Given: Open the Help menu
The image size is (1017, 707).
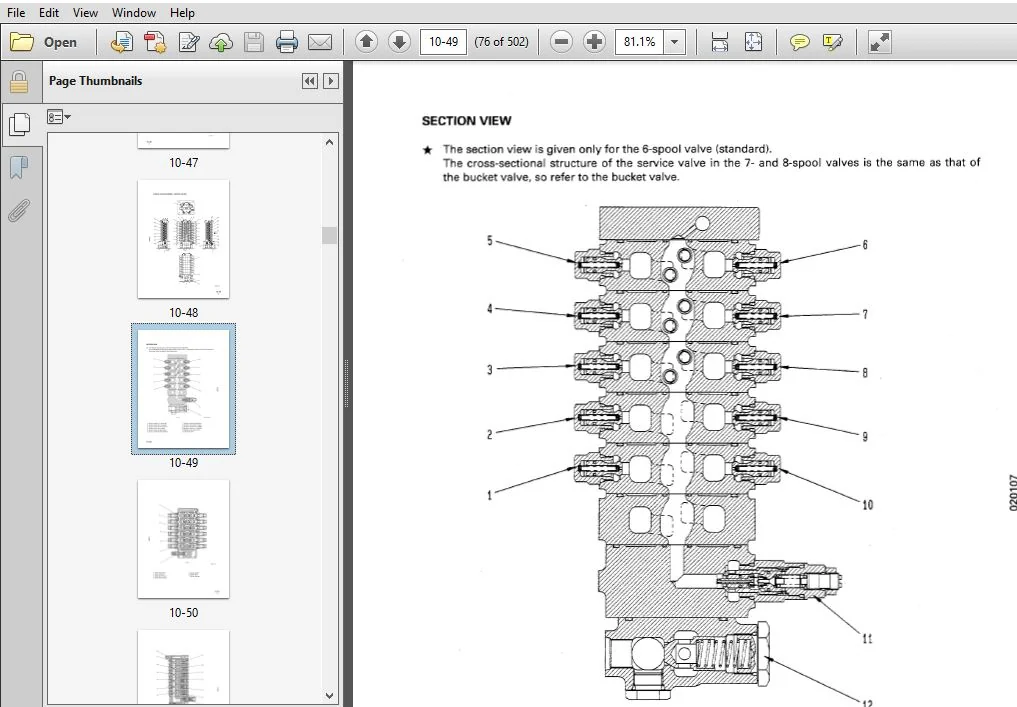Looking at the screenshot, I should tap(182, 12).
